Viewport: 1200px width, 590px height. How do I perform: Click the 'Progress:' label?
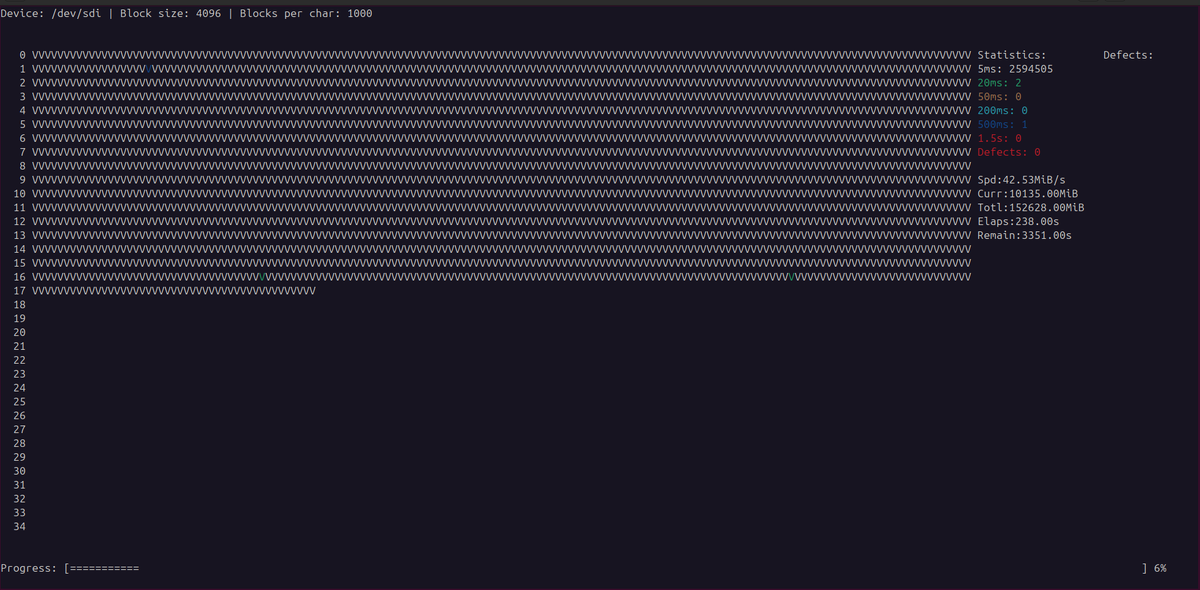[28, 568]
